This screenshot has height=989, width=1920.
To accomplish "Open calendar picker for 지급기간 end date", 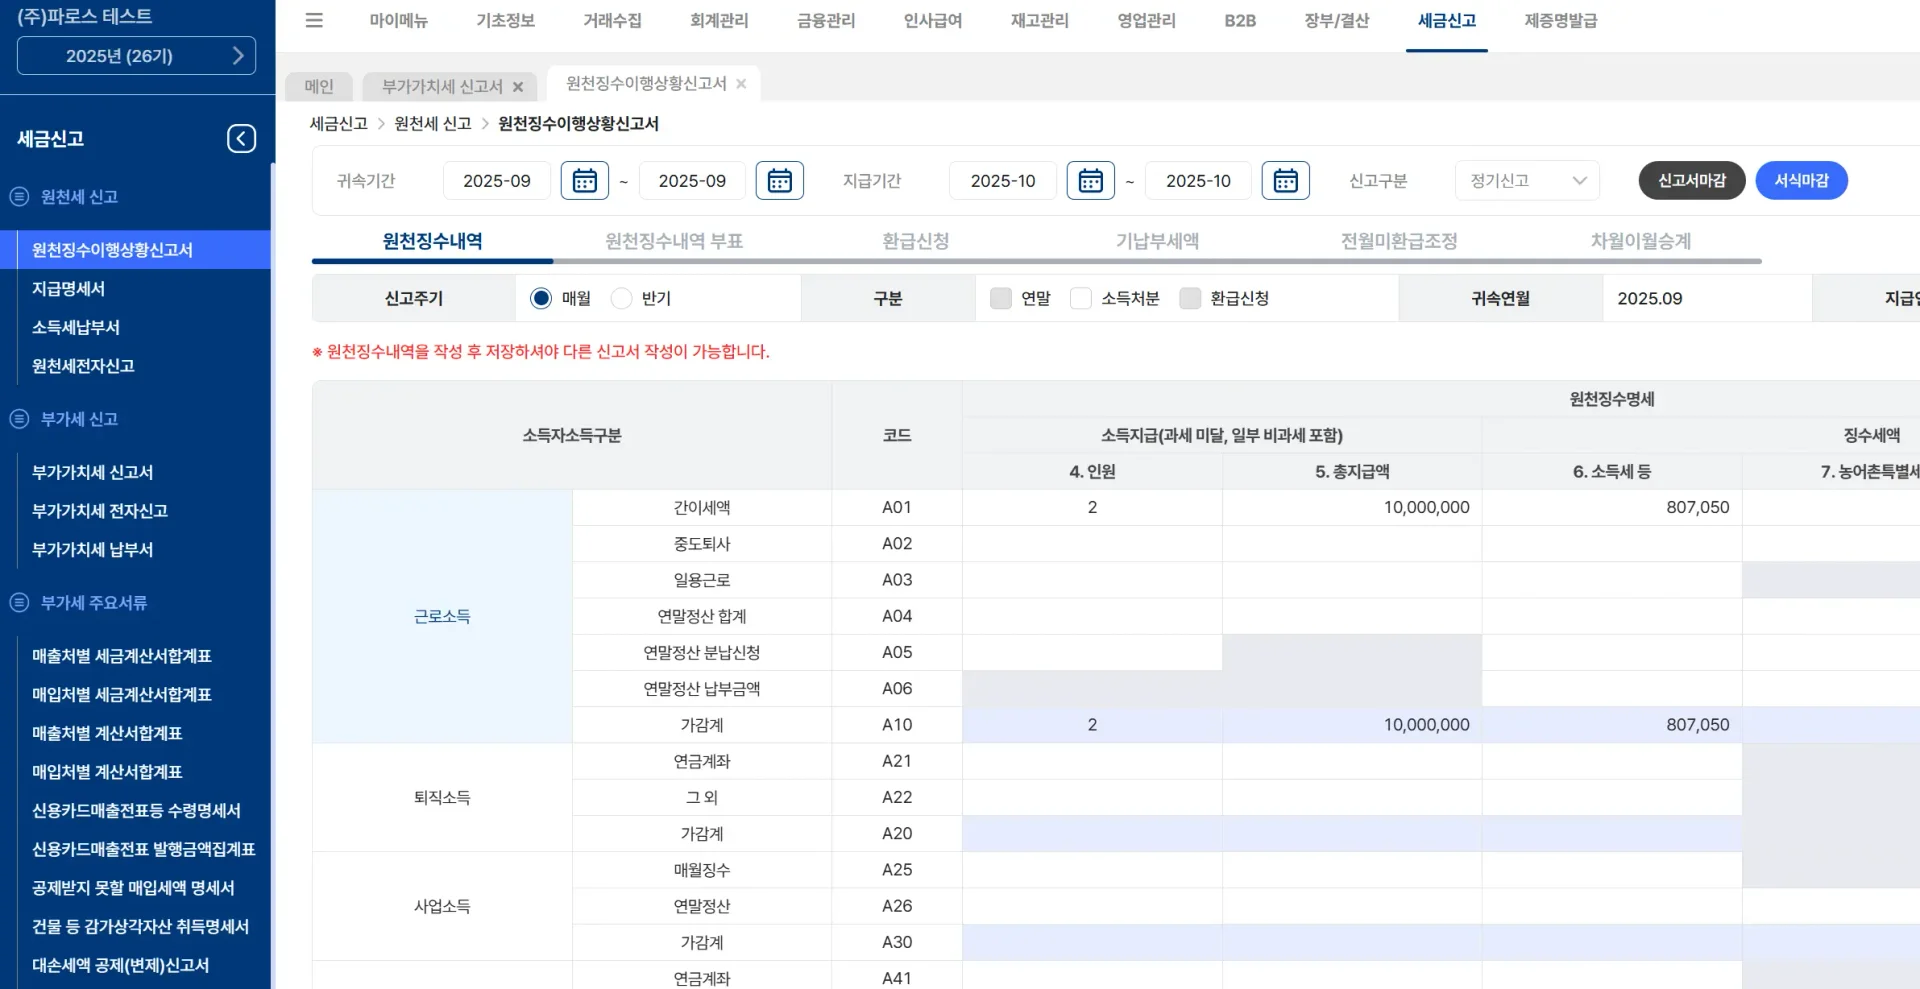I will 1286,181.
